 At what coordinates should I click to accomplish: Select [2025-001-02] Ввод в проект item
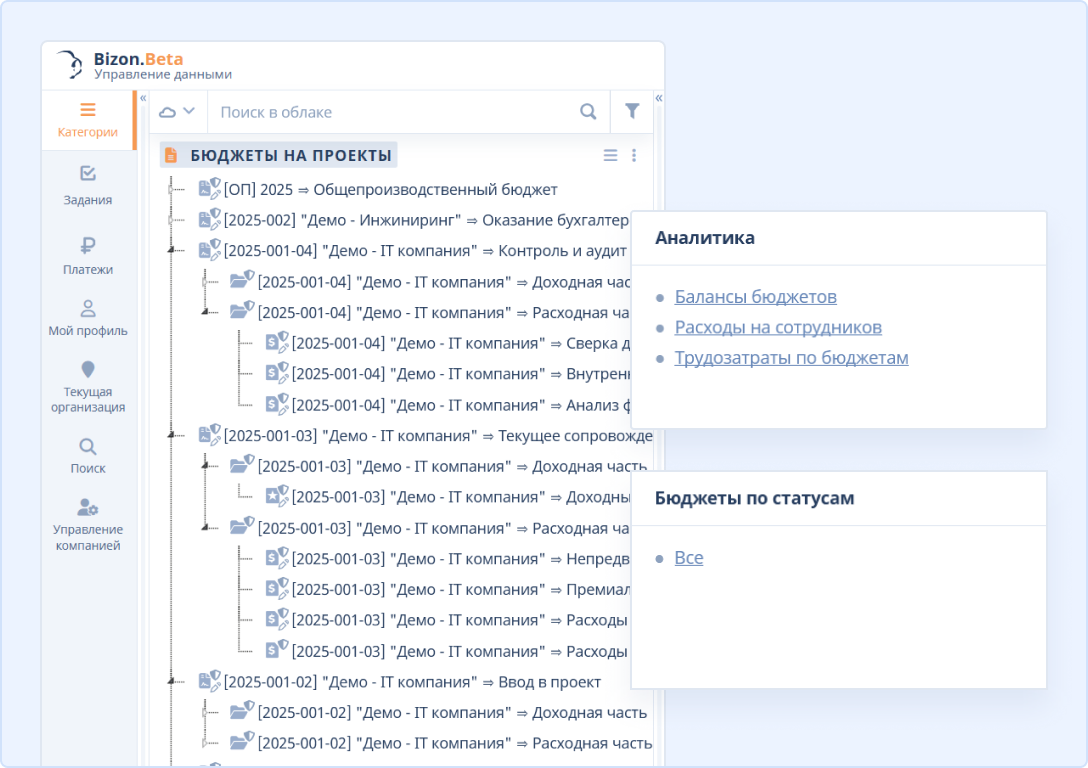(x=412, y=682)
